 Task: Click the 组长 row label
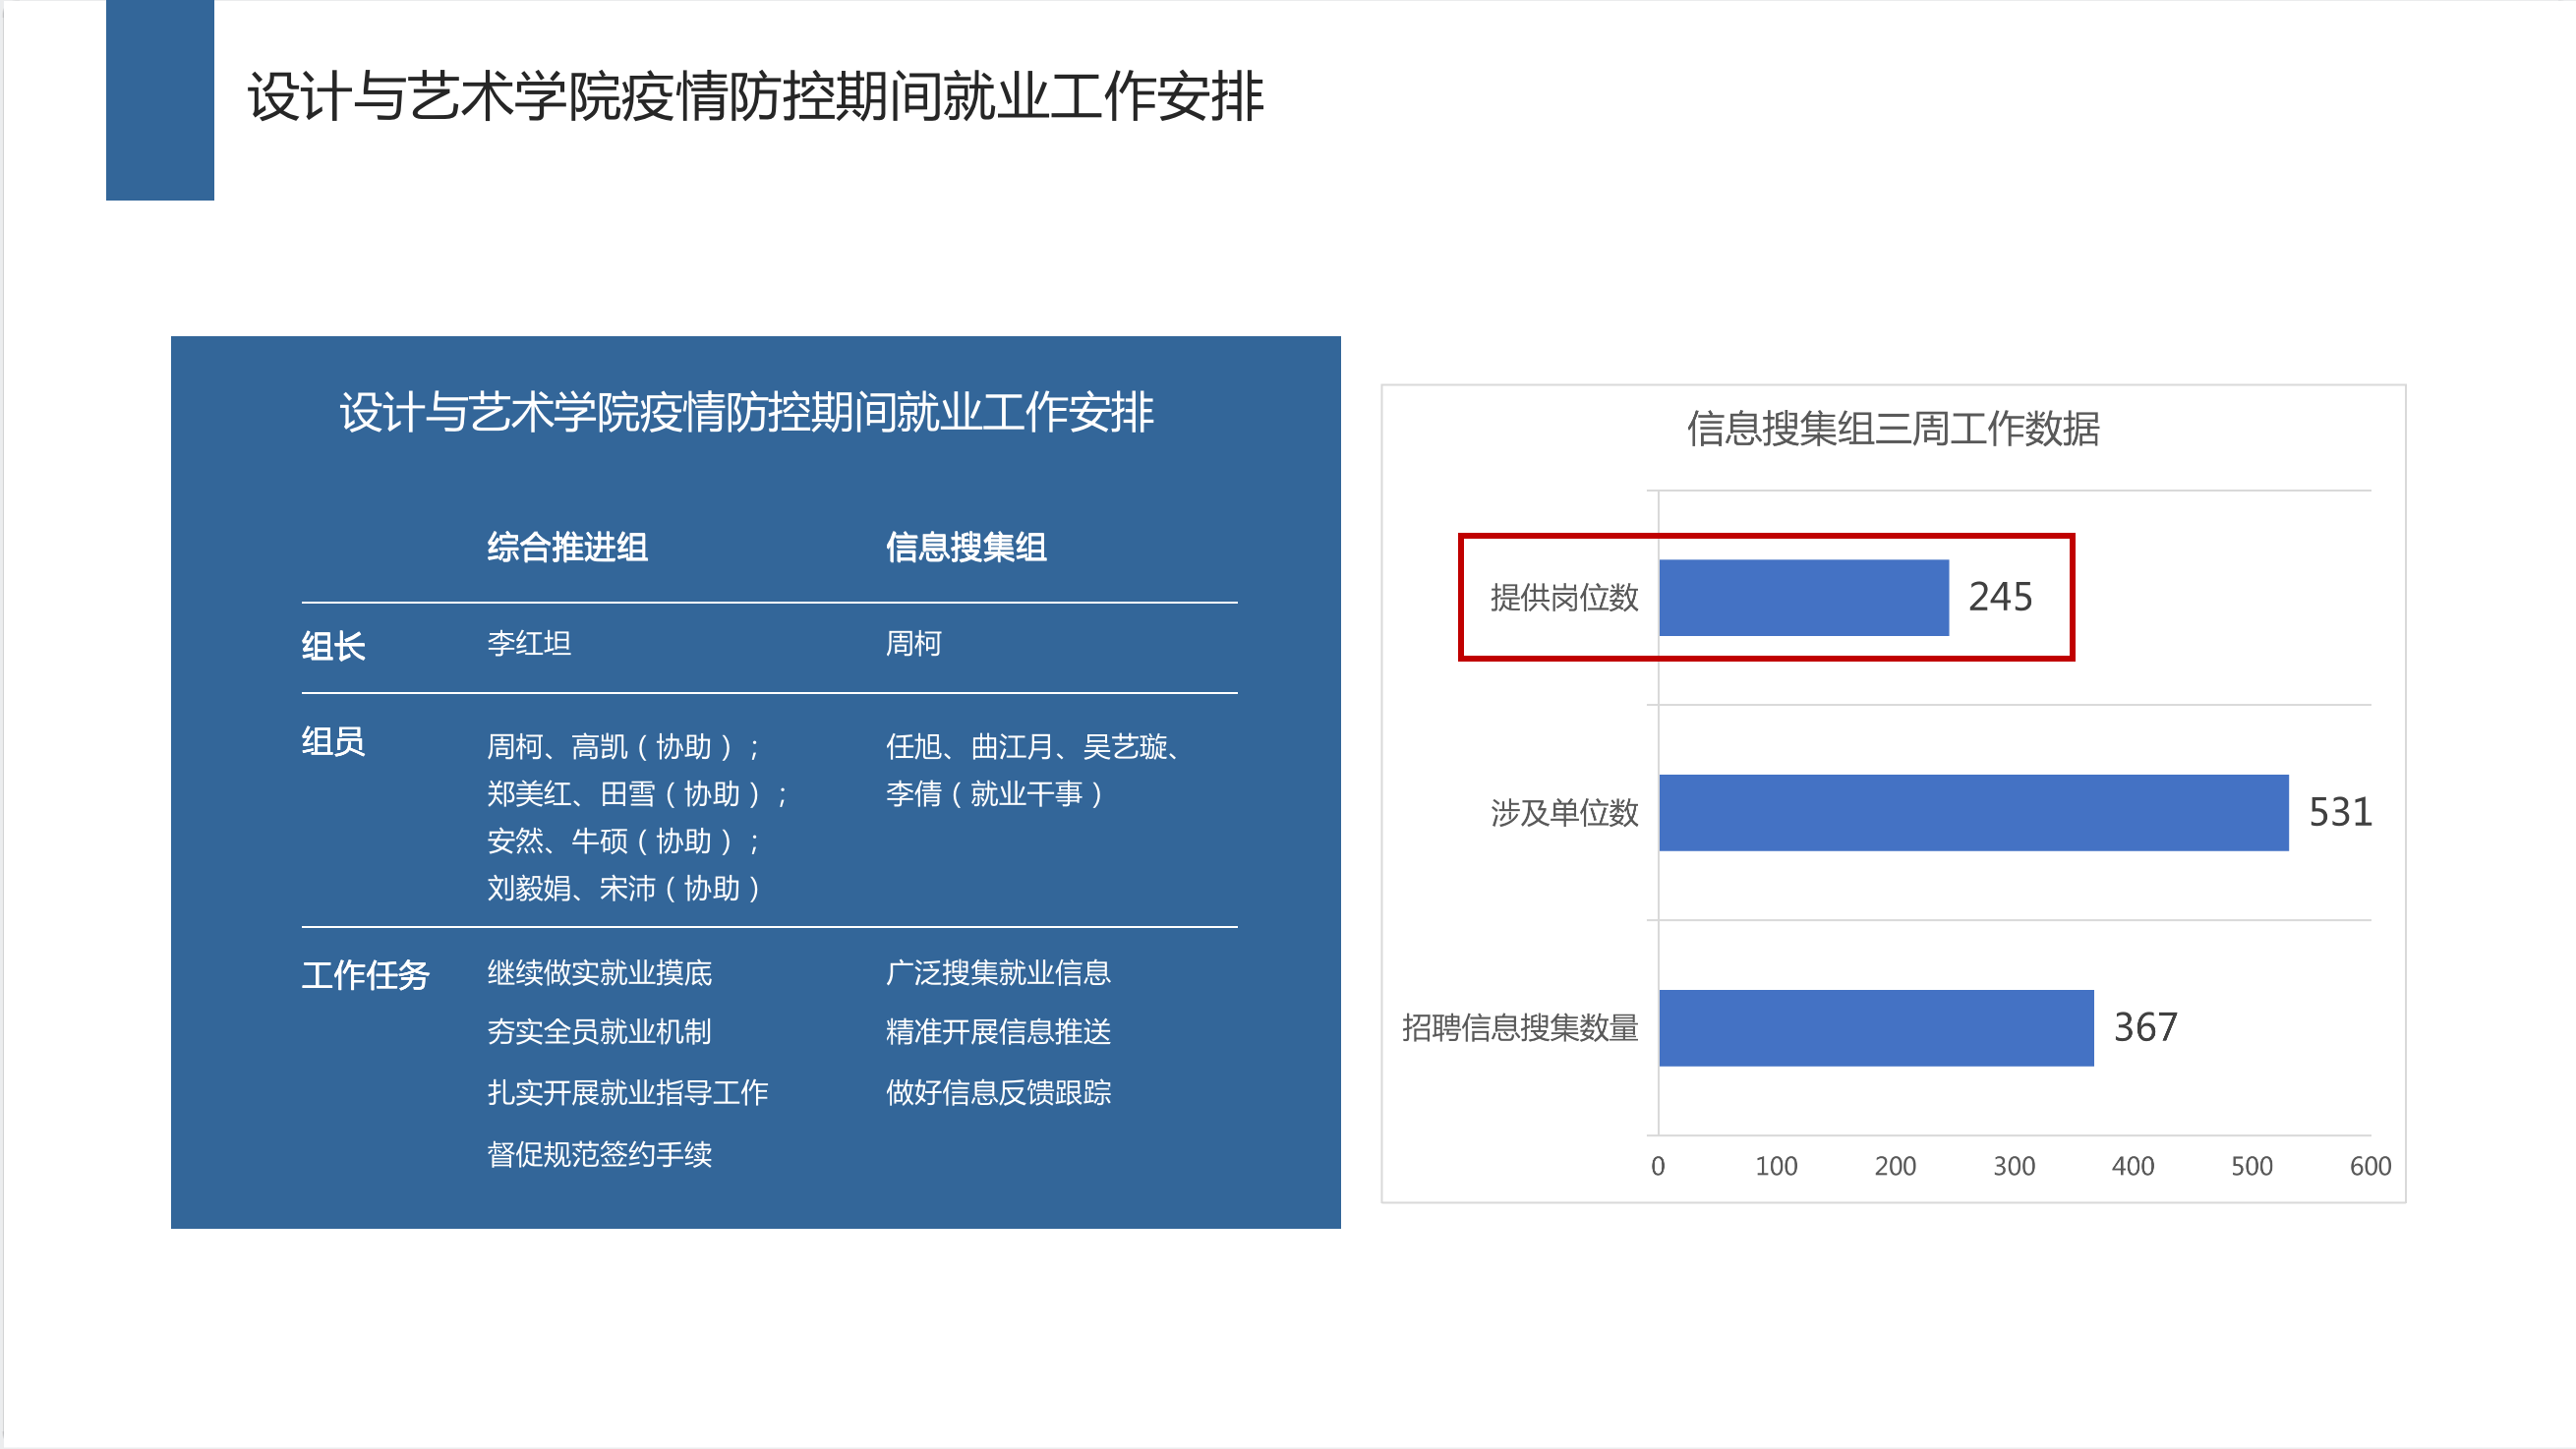(333, 646)
